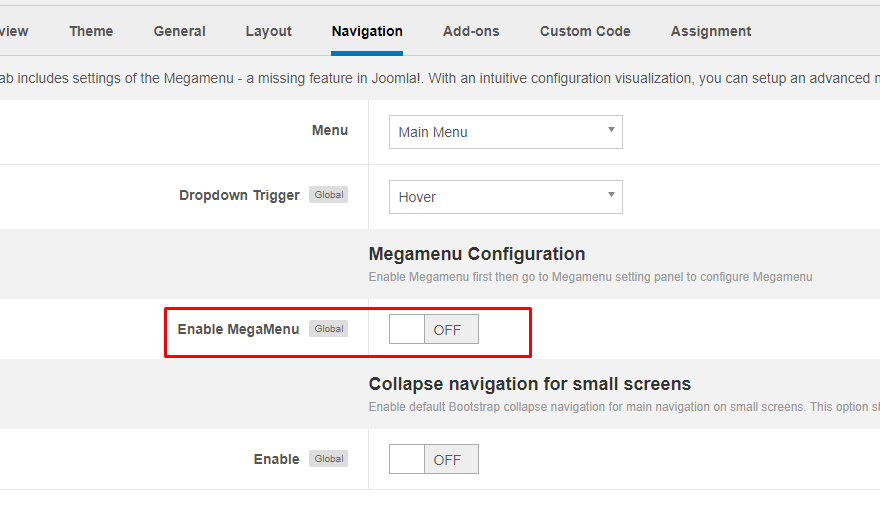Select the Navigation tab
The height and width of the screenshot is (510, 880).
(x=367, y=31)
